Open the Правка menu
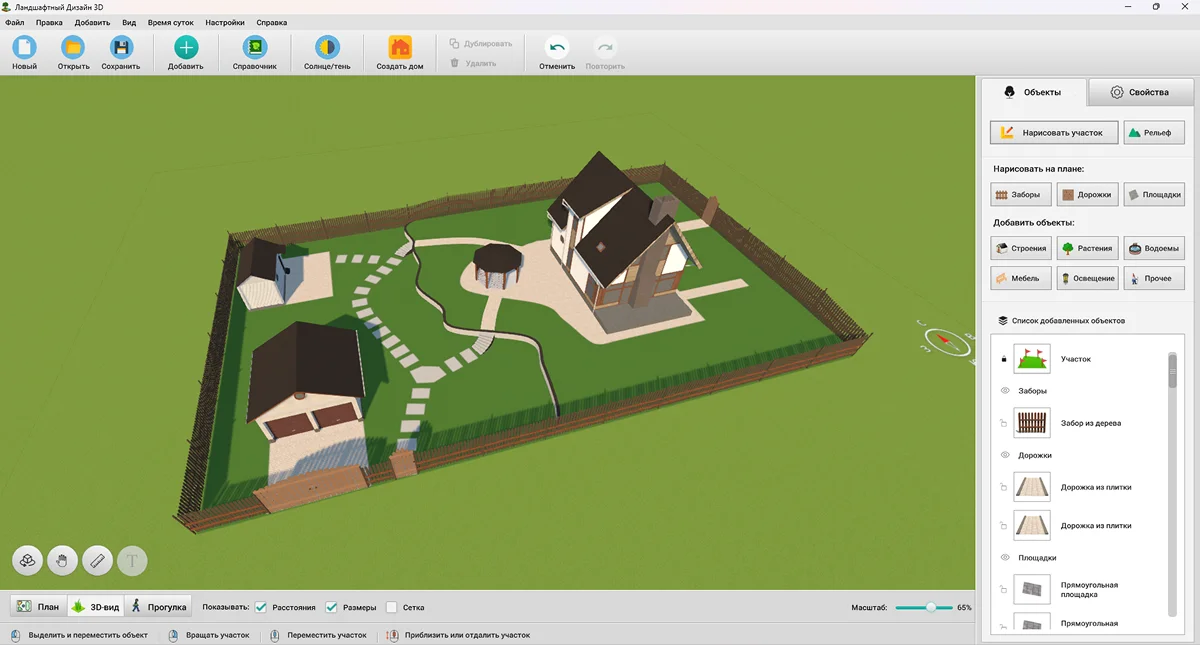 (49, 22)
